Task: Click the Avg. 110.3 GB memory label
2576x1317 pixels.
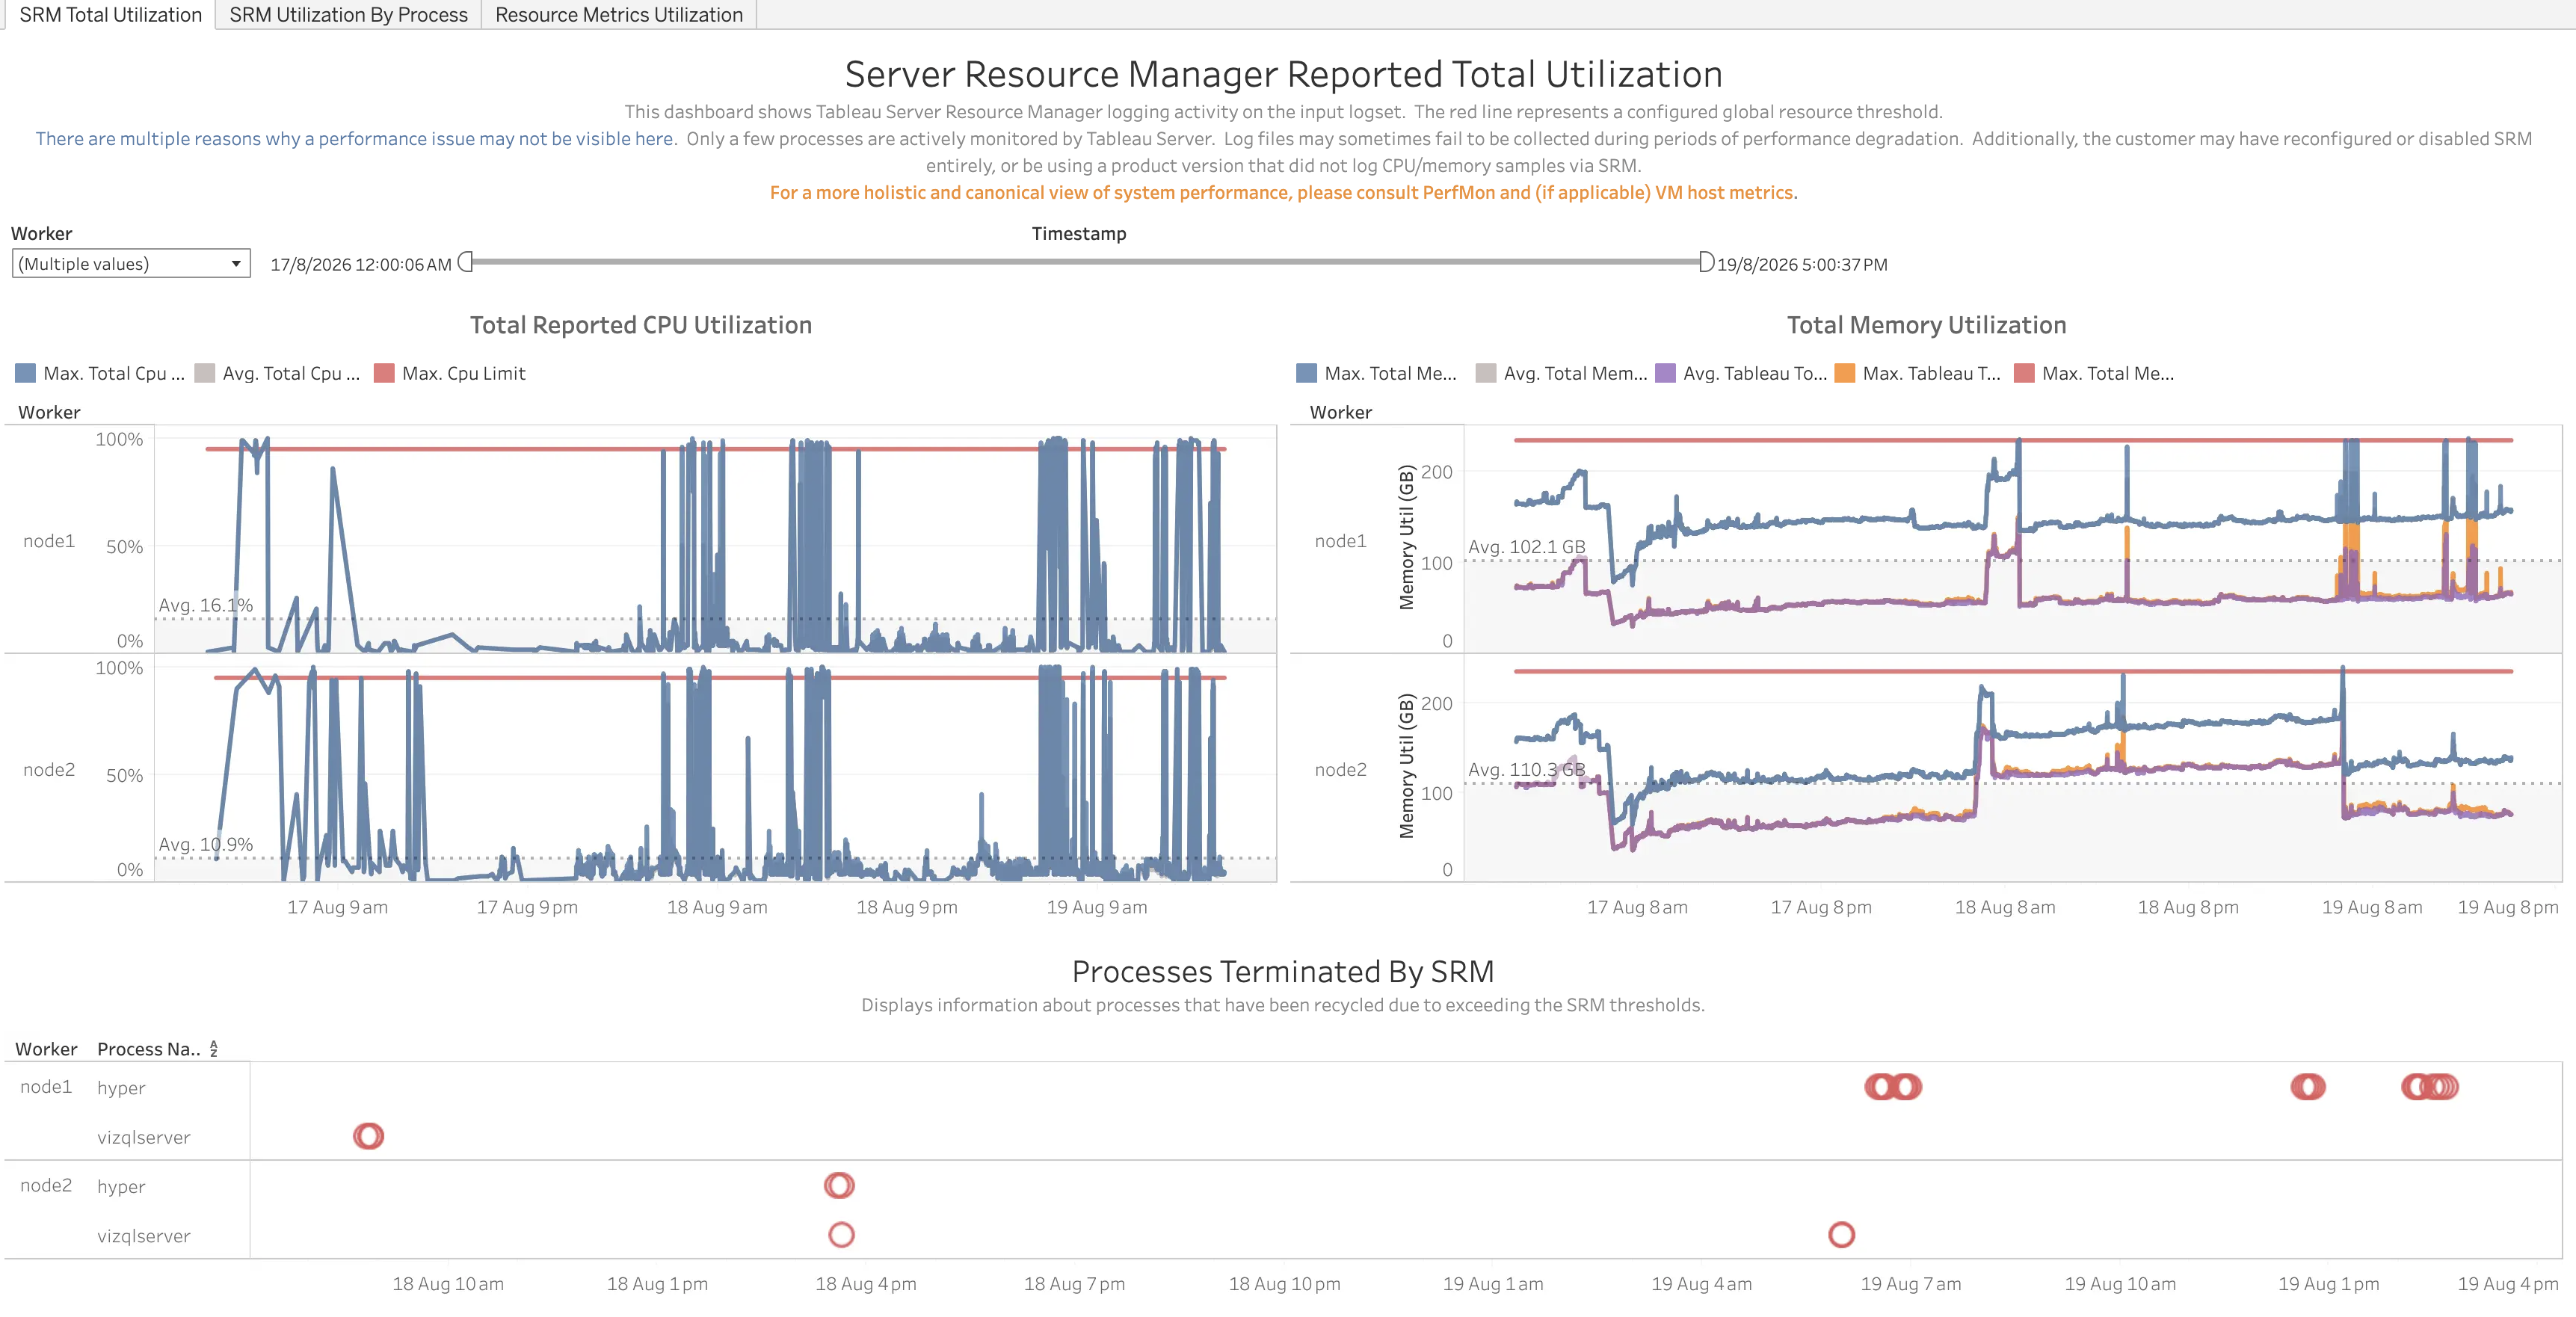Action: [x=1526, y=770]
